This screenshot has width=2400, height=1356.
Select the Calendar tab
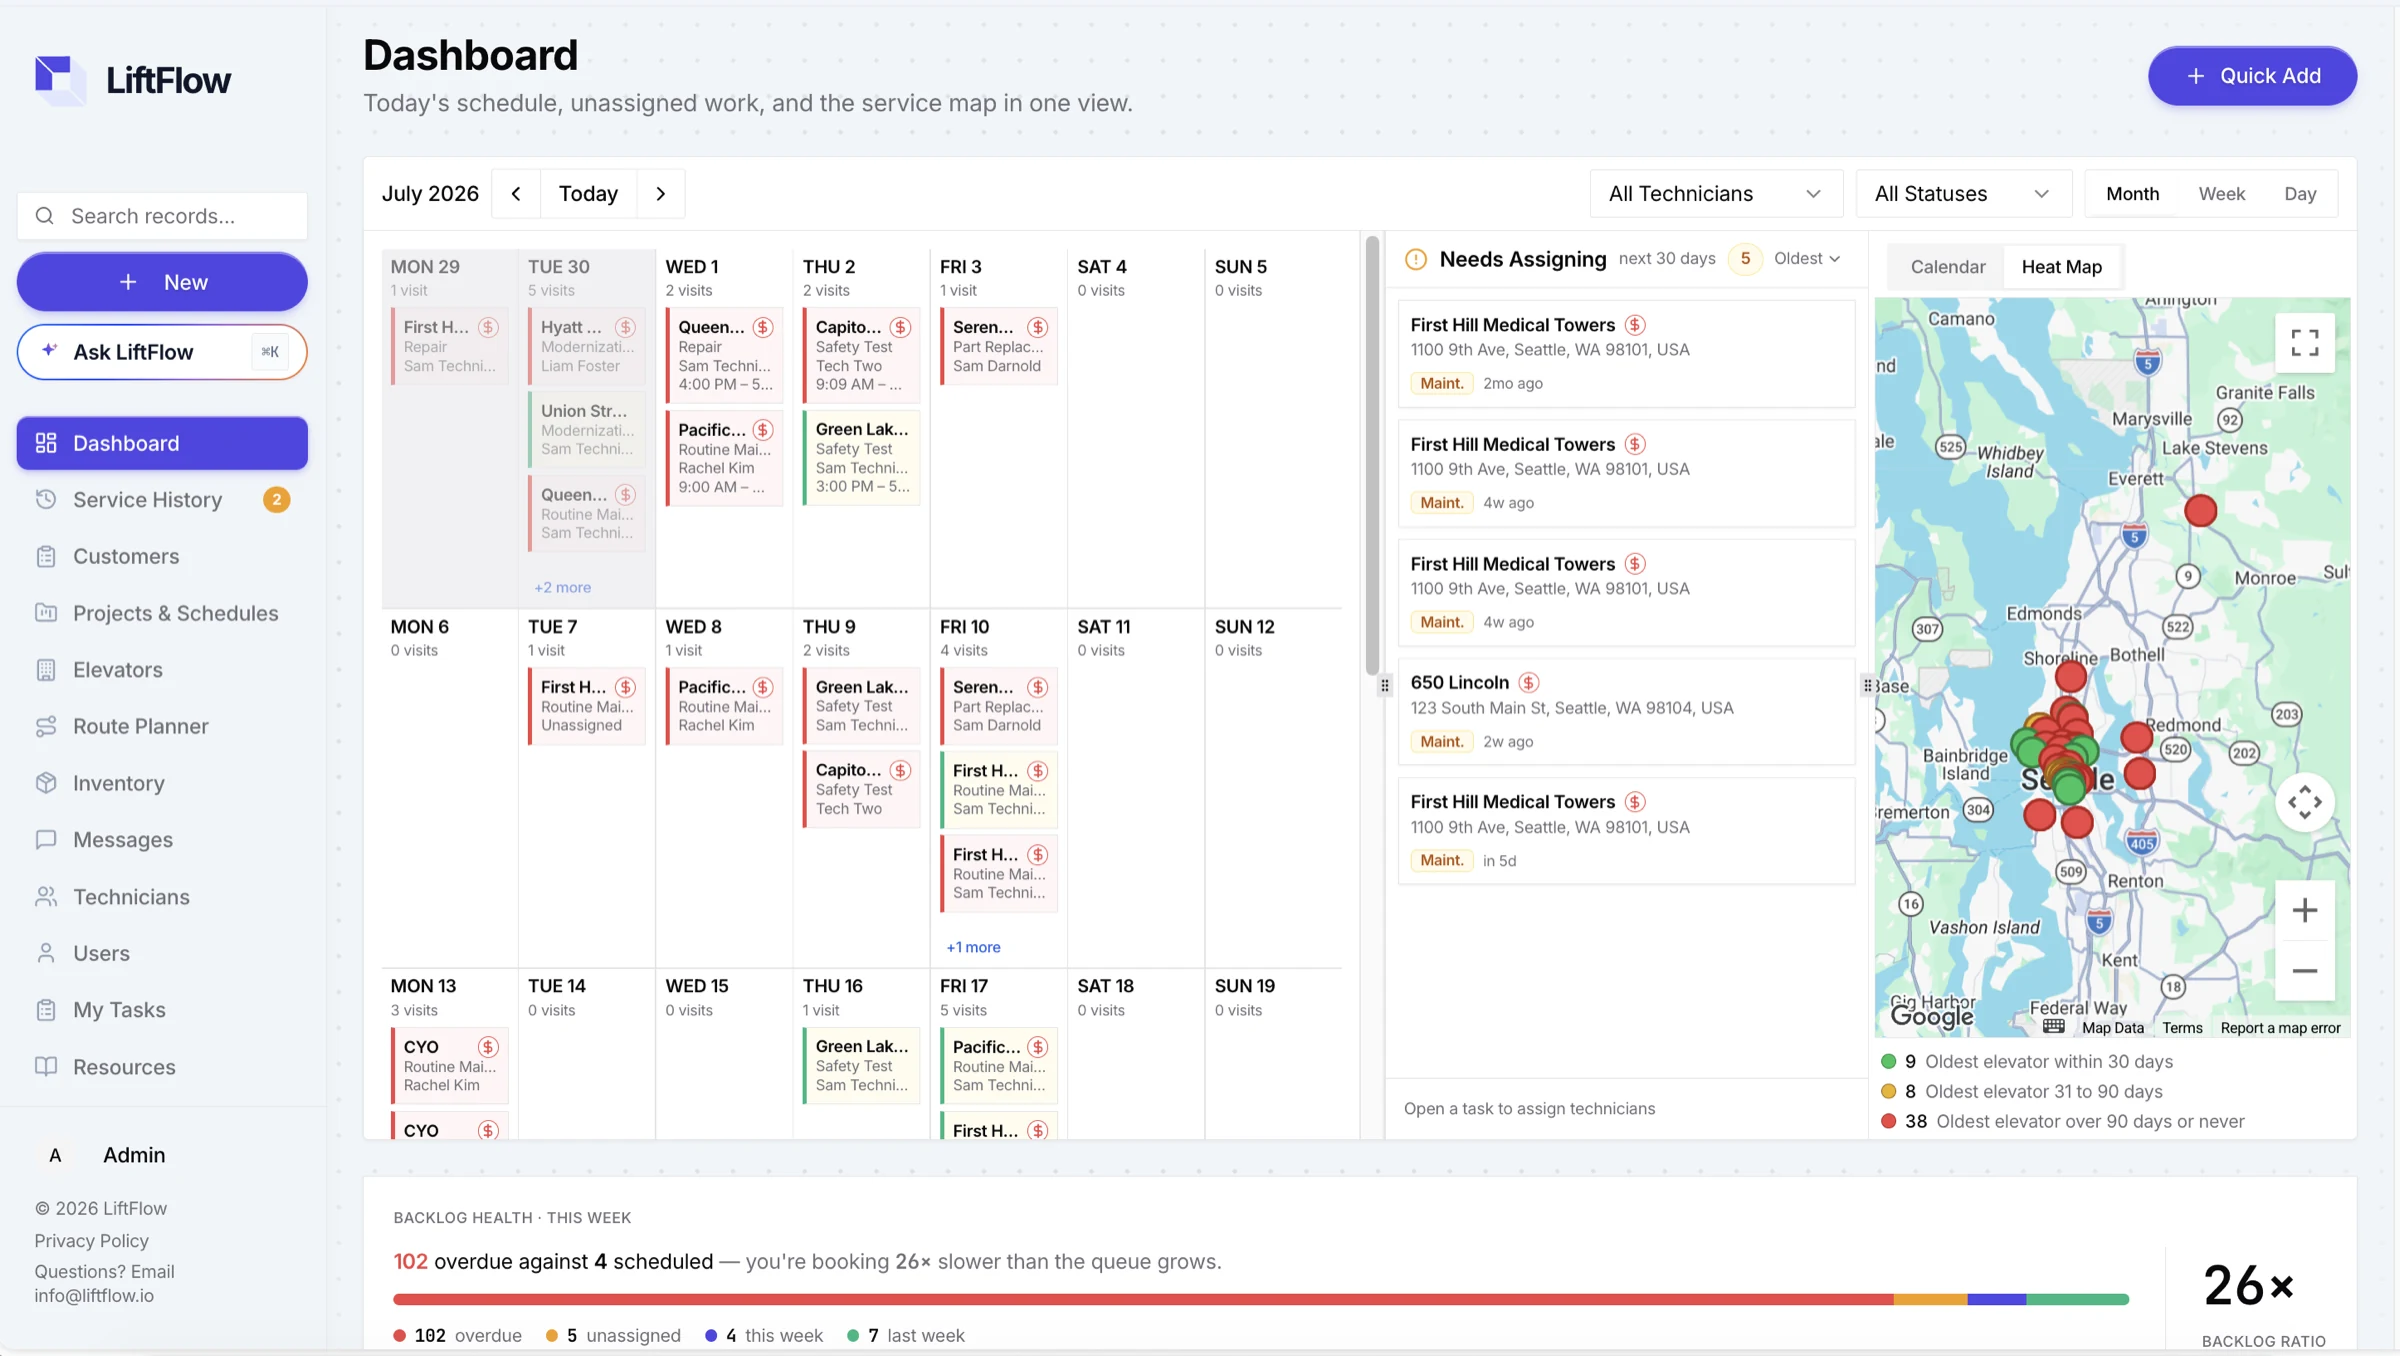click(x=1947, y=267)
